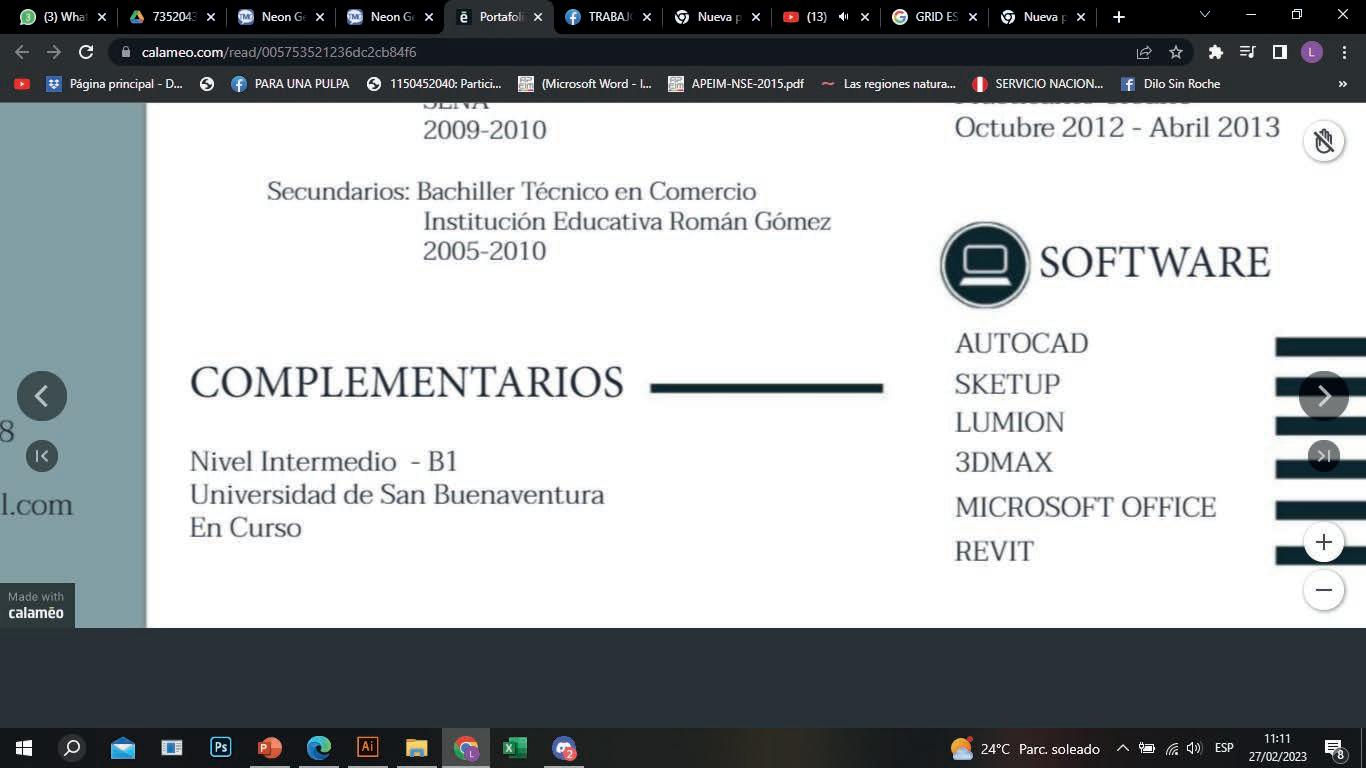This screenshot has height=768, width=1366.
Task: Open a new browser tab
Action: tap(1118, 17)
